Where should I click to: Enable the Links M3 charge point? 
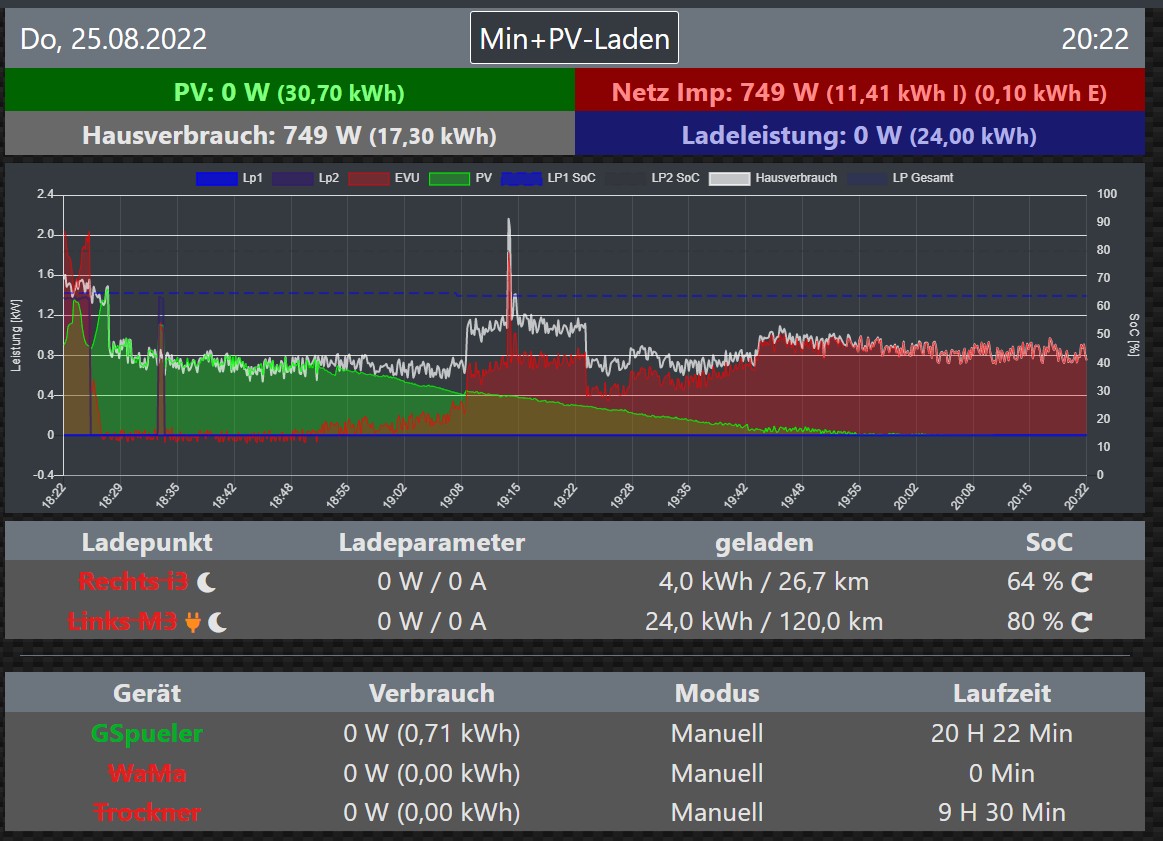[x=122, y=622]
